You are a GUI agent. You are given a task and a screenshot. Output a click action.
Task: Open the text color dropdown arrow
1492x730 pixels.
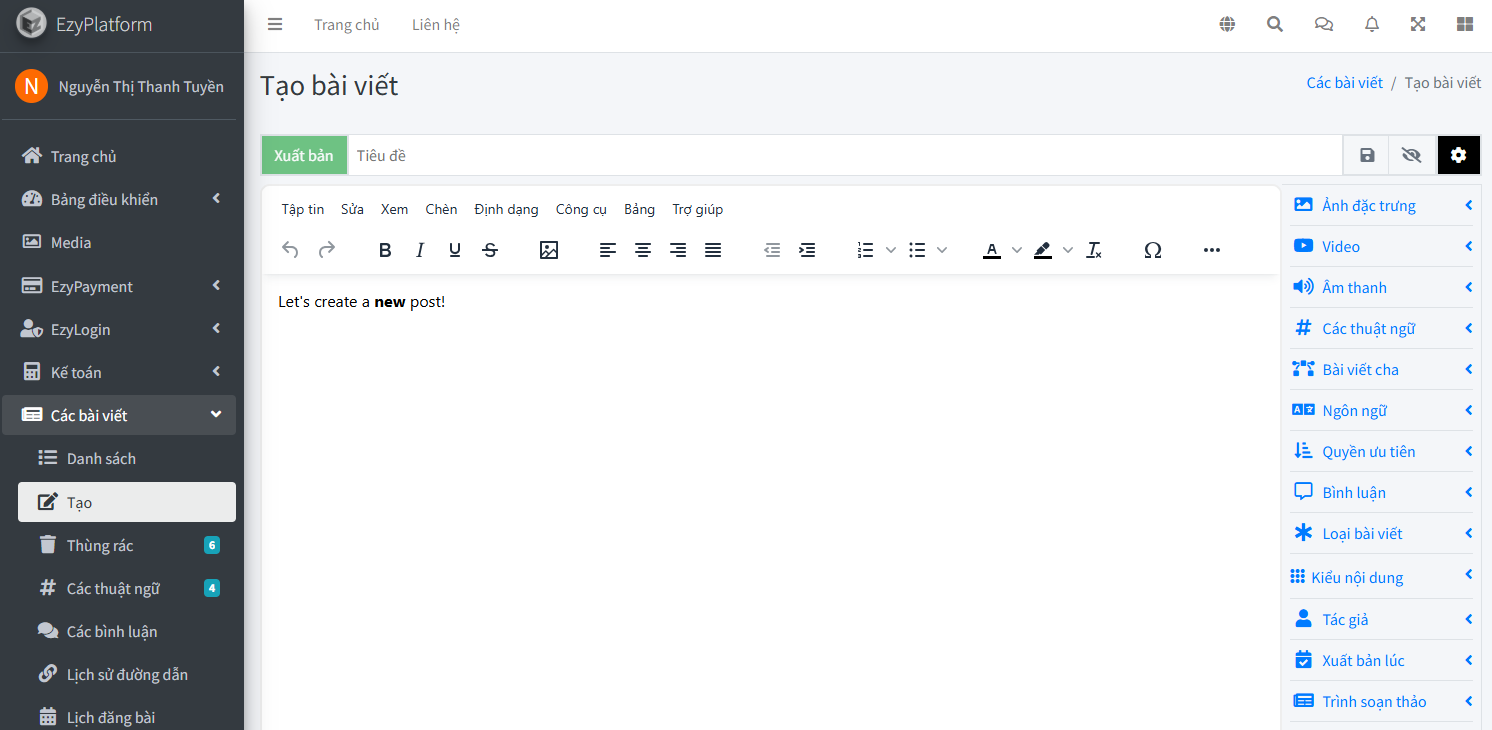pos(1017,250)
